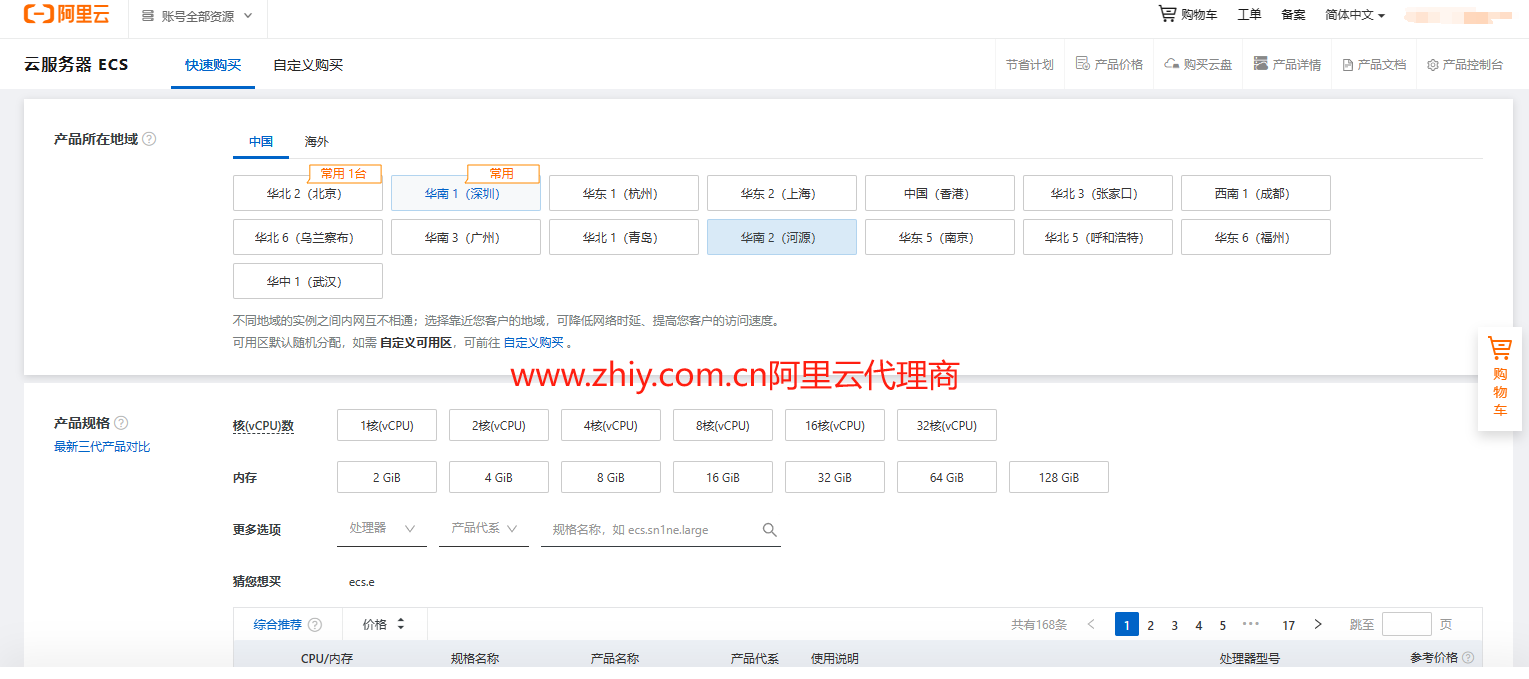Select region 华东 1 (杭州)
This screenshot has width=1529, height=679.
(623, 194)
